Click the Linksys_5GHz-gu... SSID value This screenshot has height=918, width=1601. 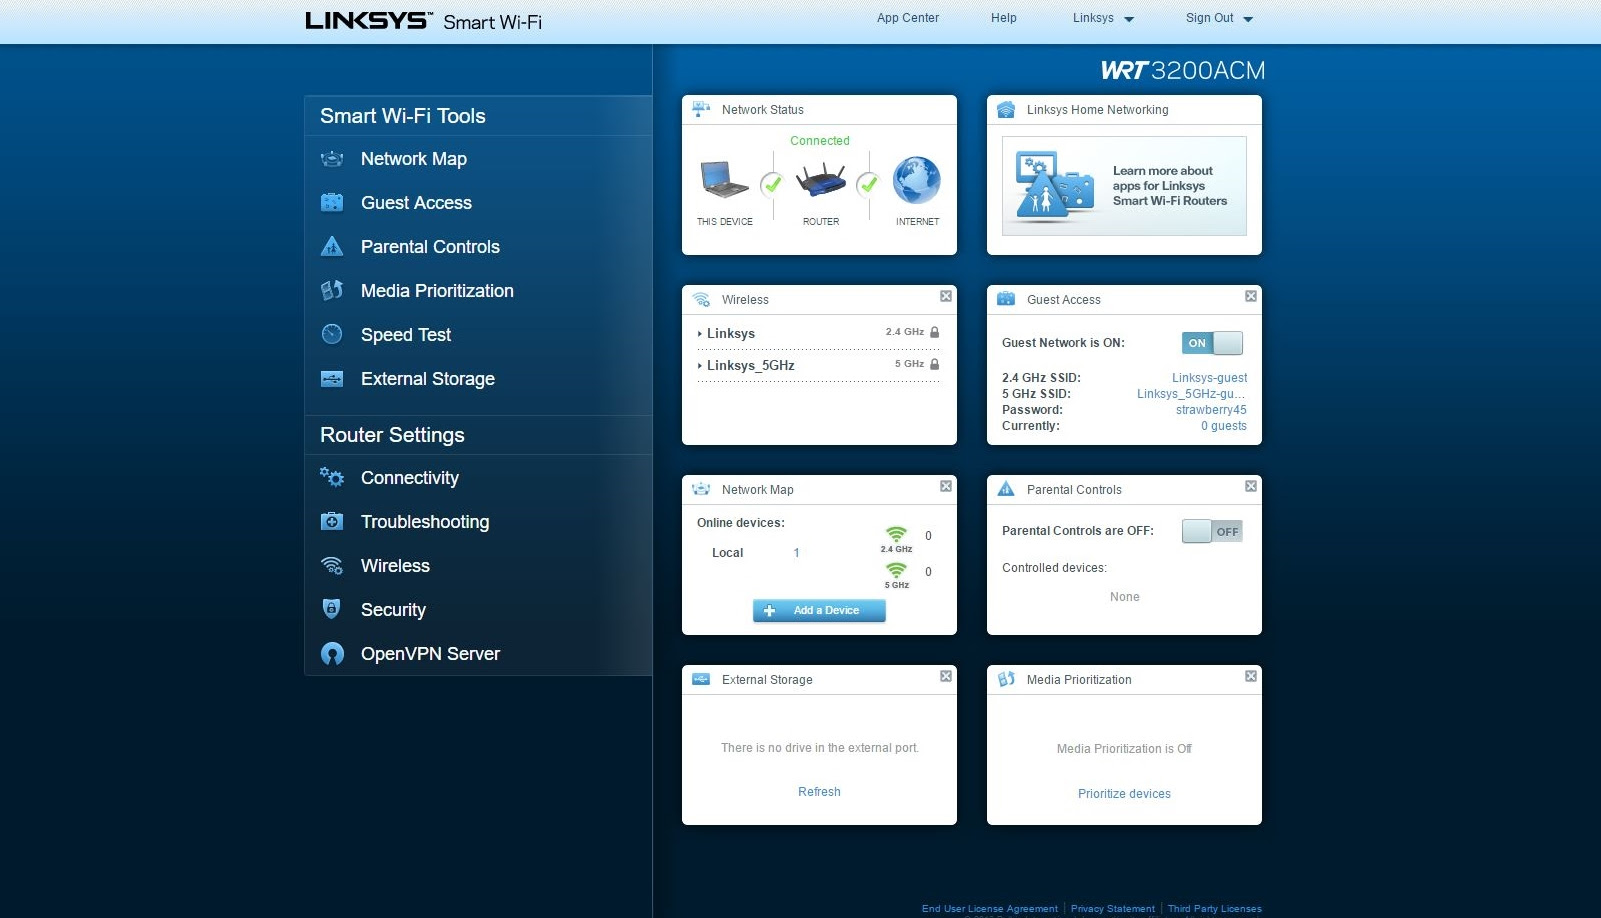[x=1191, y=394]
